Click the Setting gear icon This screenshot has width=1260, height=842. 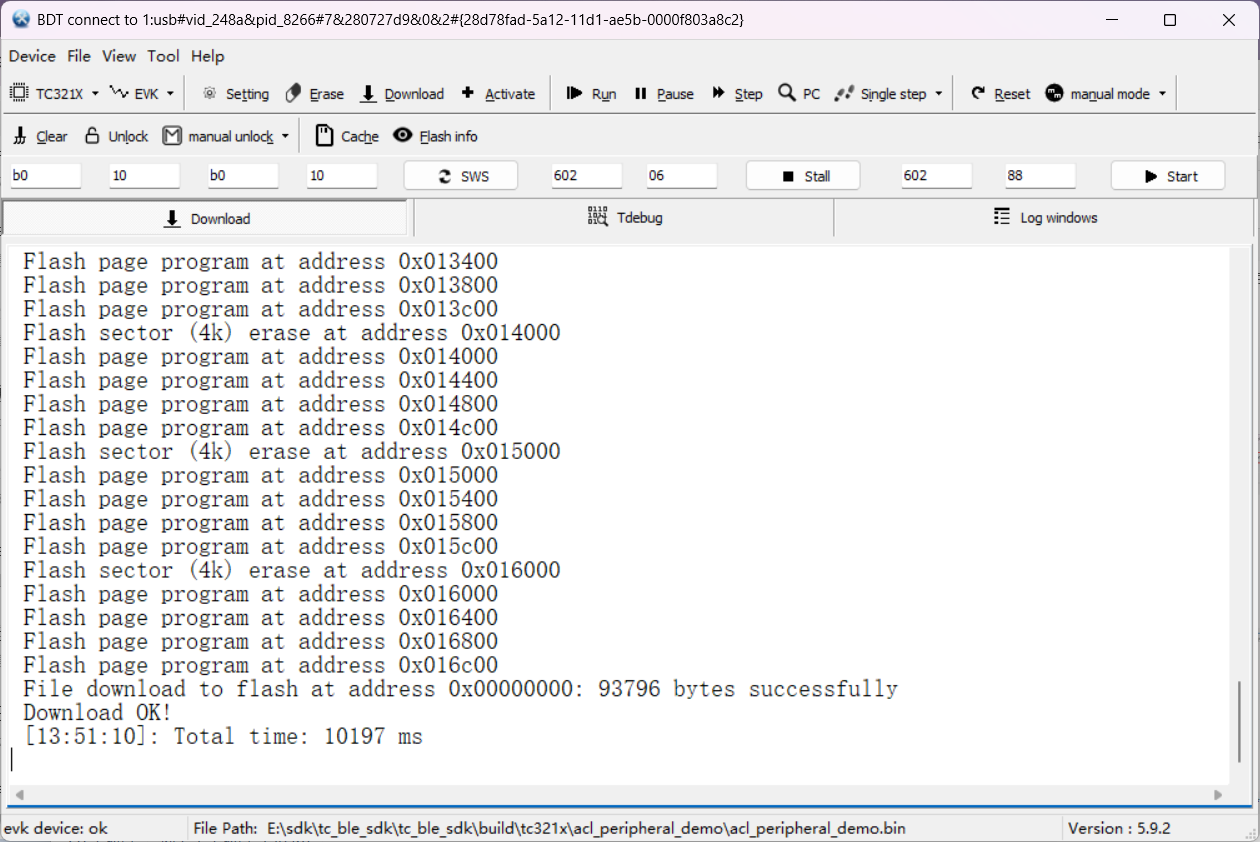pos(209,93)
